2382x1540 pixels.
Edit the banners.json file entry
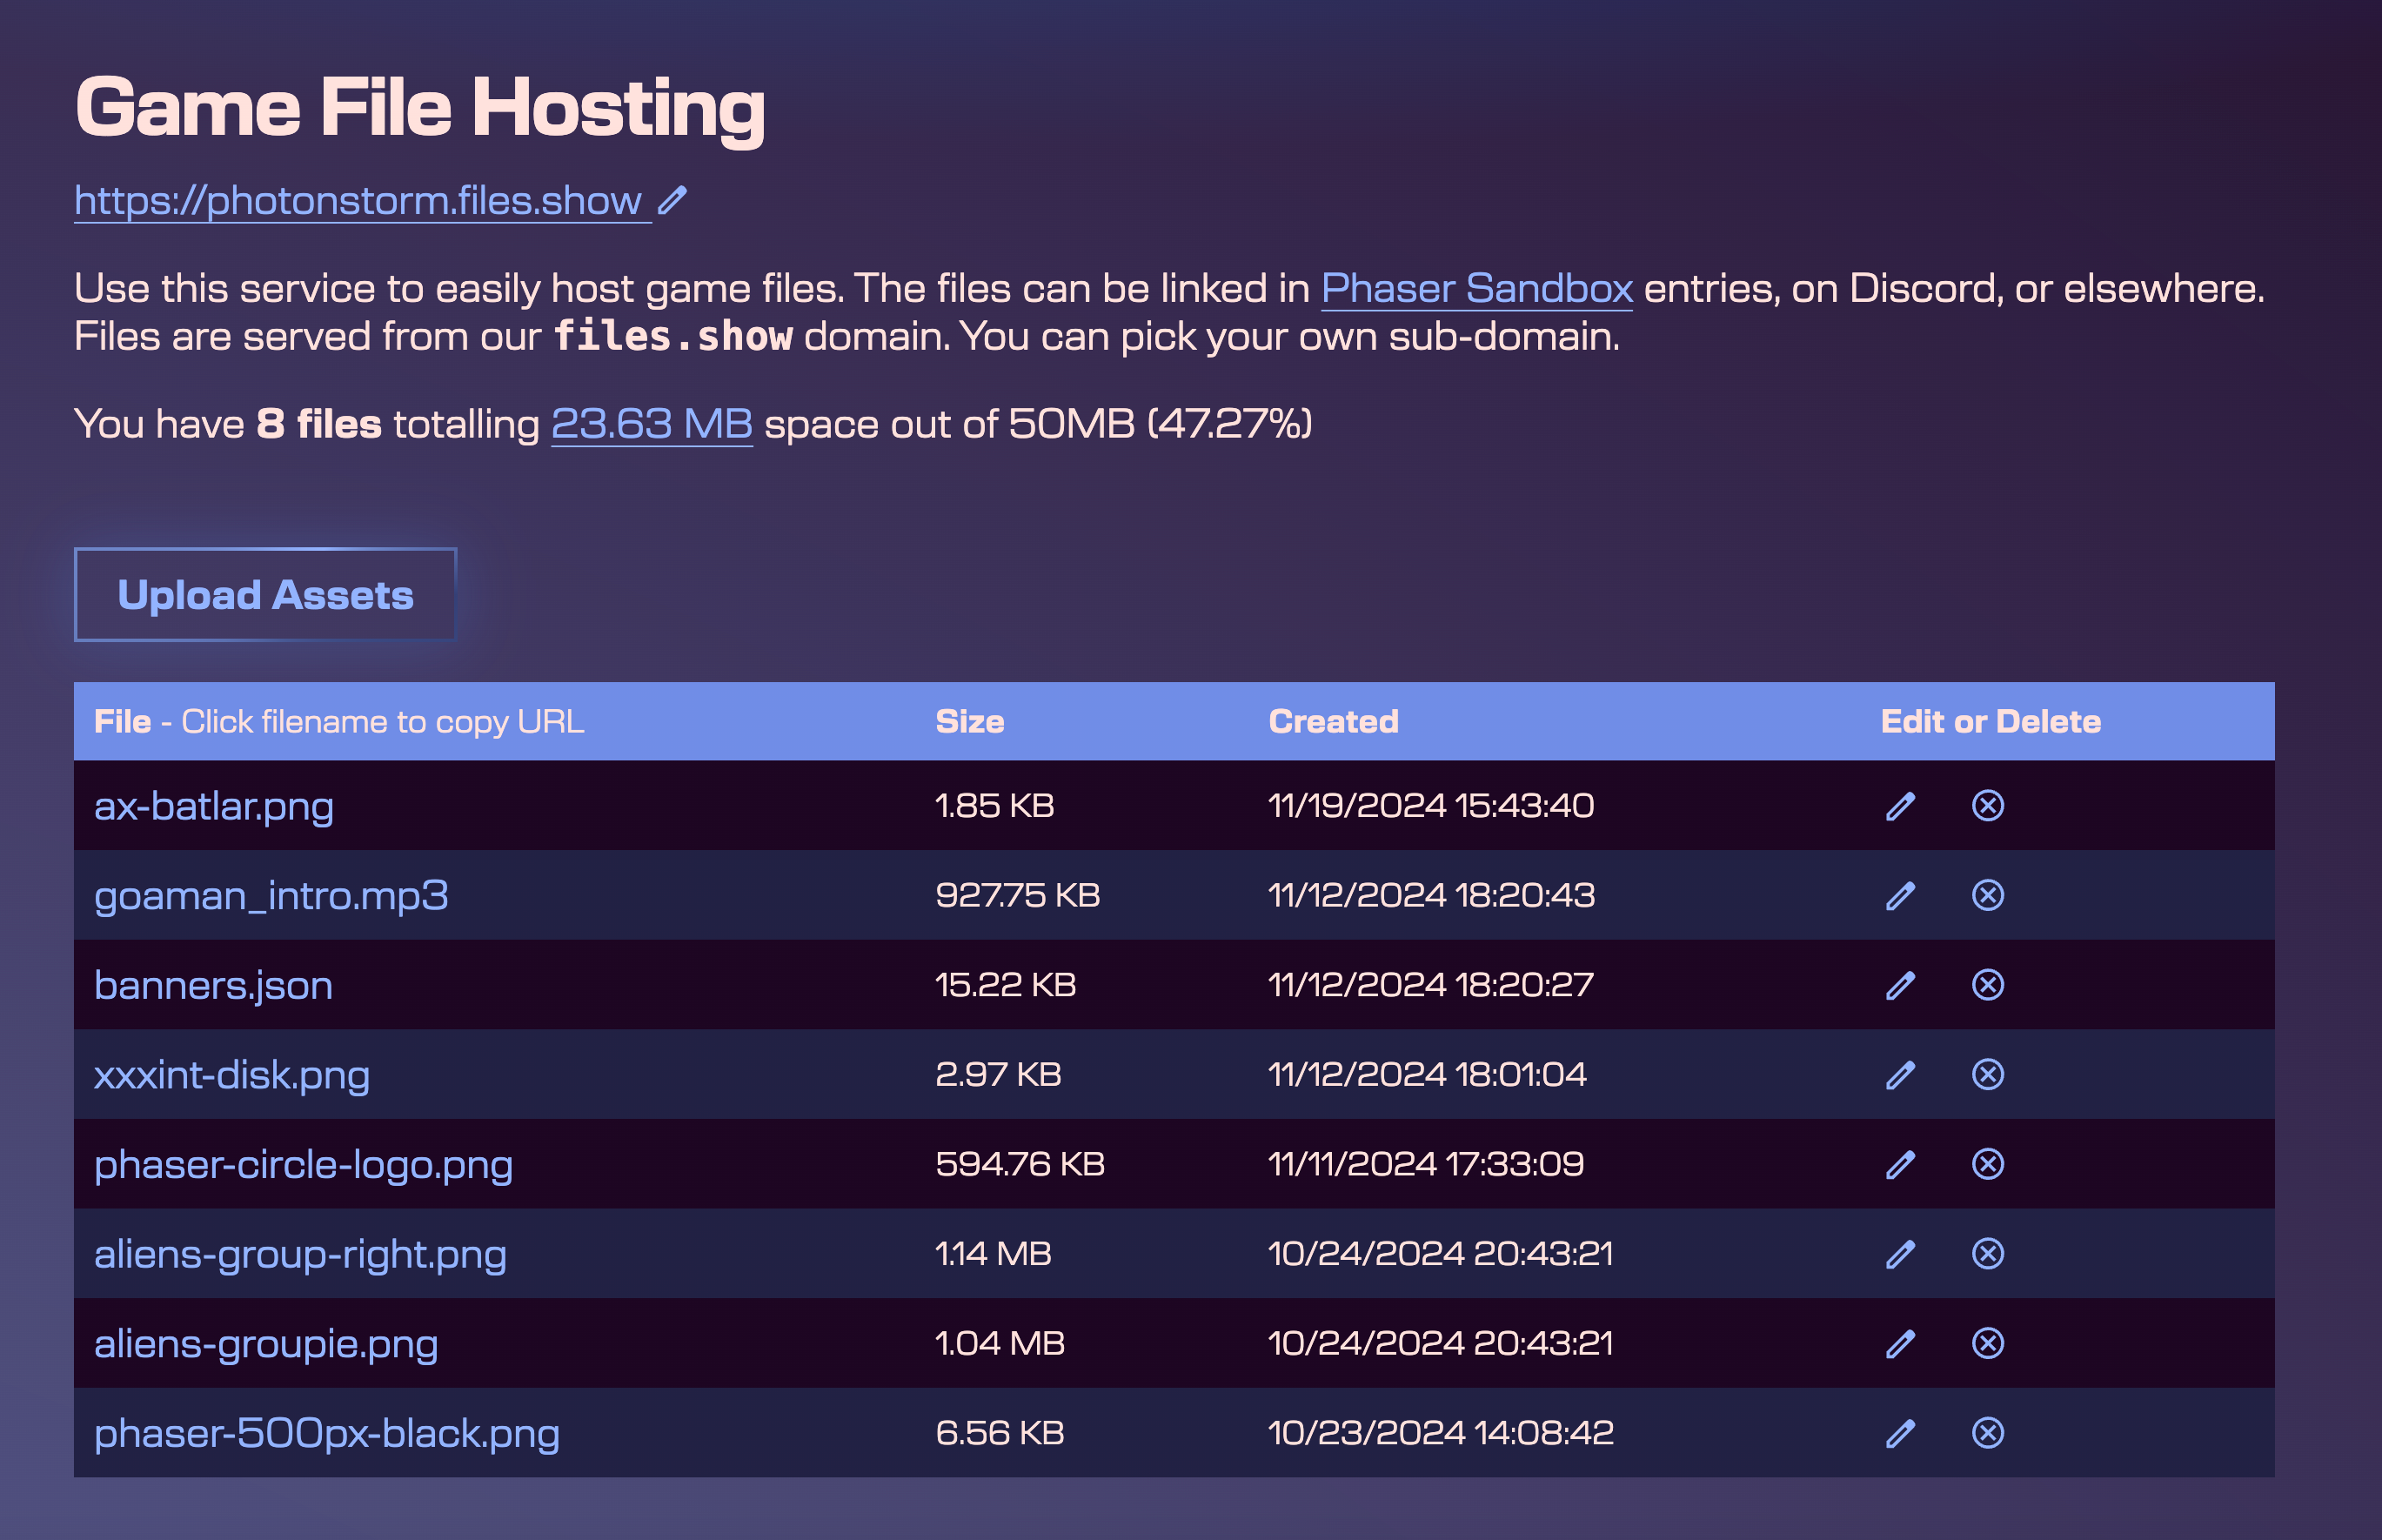pos(1900,986)
